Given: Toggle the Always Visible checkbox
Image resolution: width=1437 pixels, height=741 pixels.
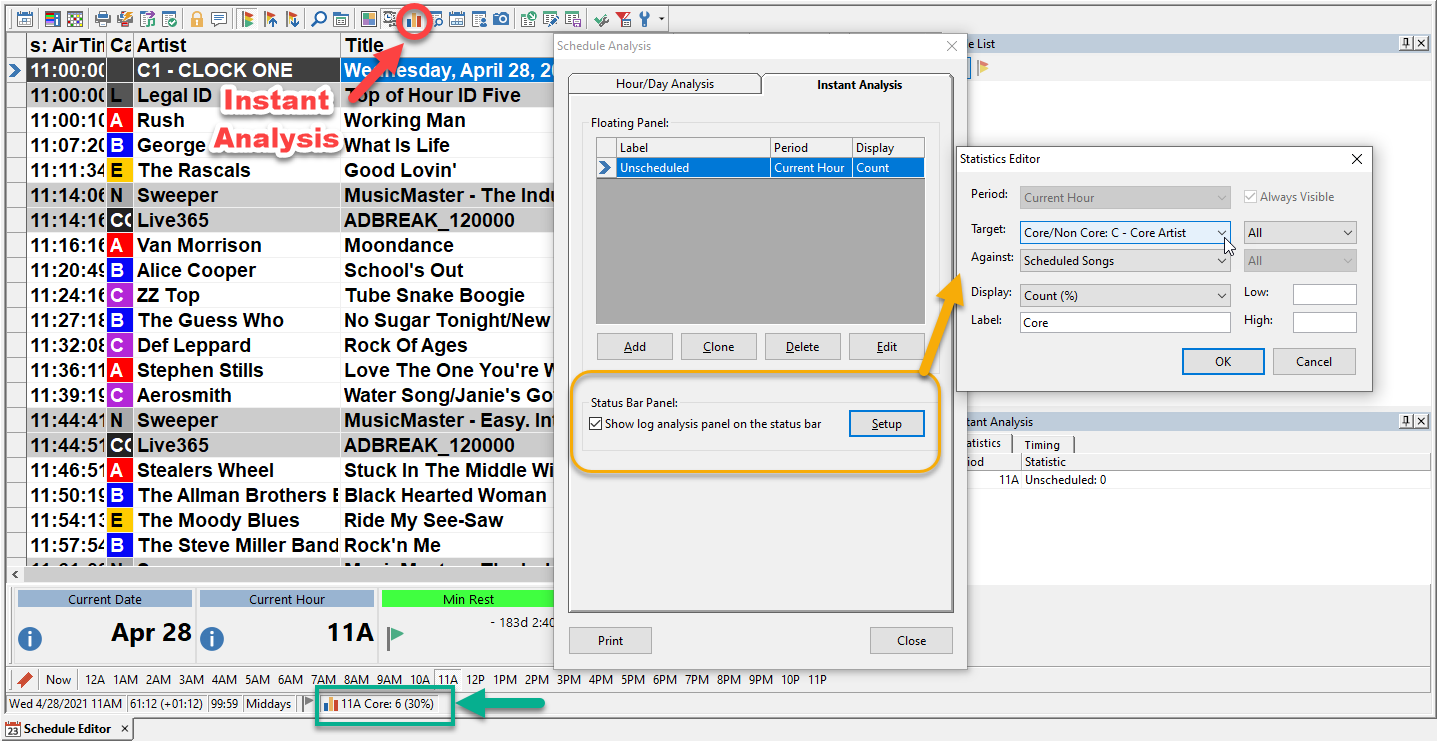Looking at the screenshot, I should click(1250, 197).
